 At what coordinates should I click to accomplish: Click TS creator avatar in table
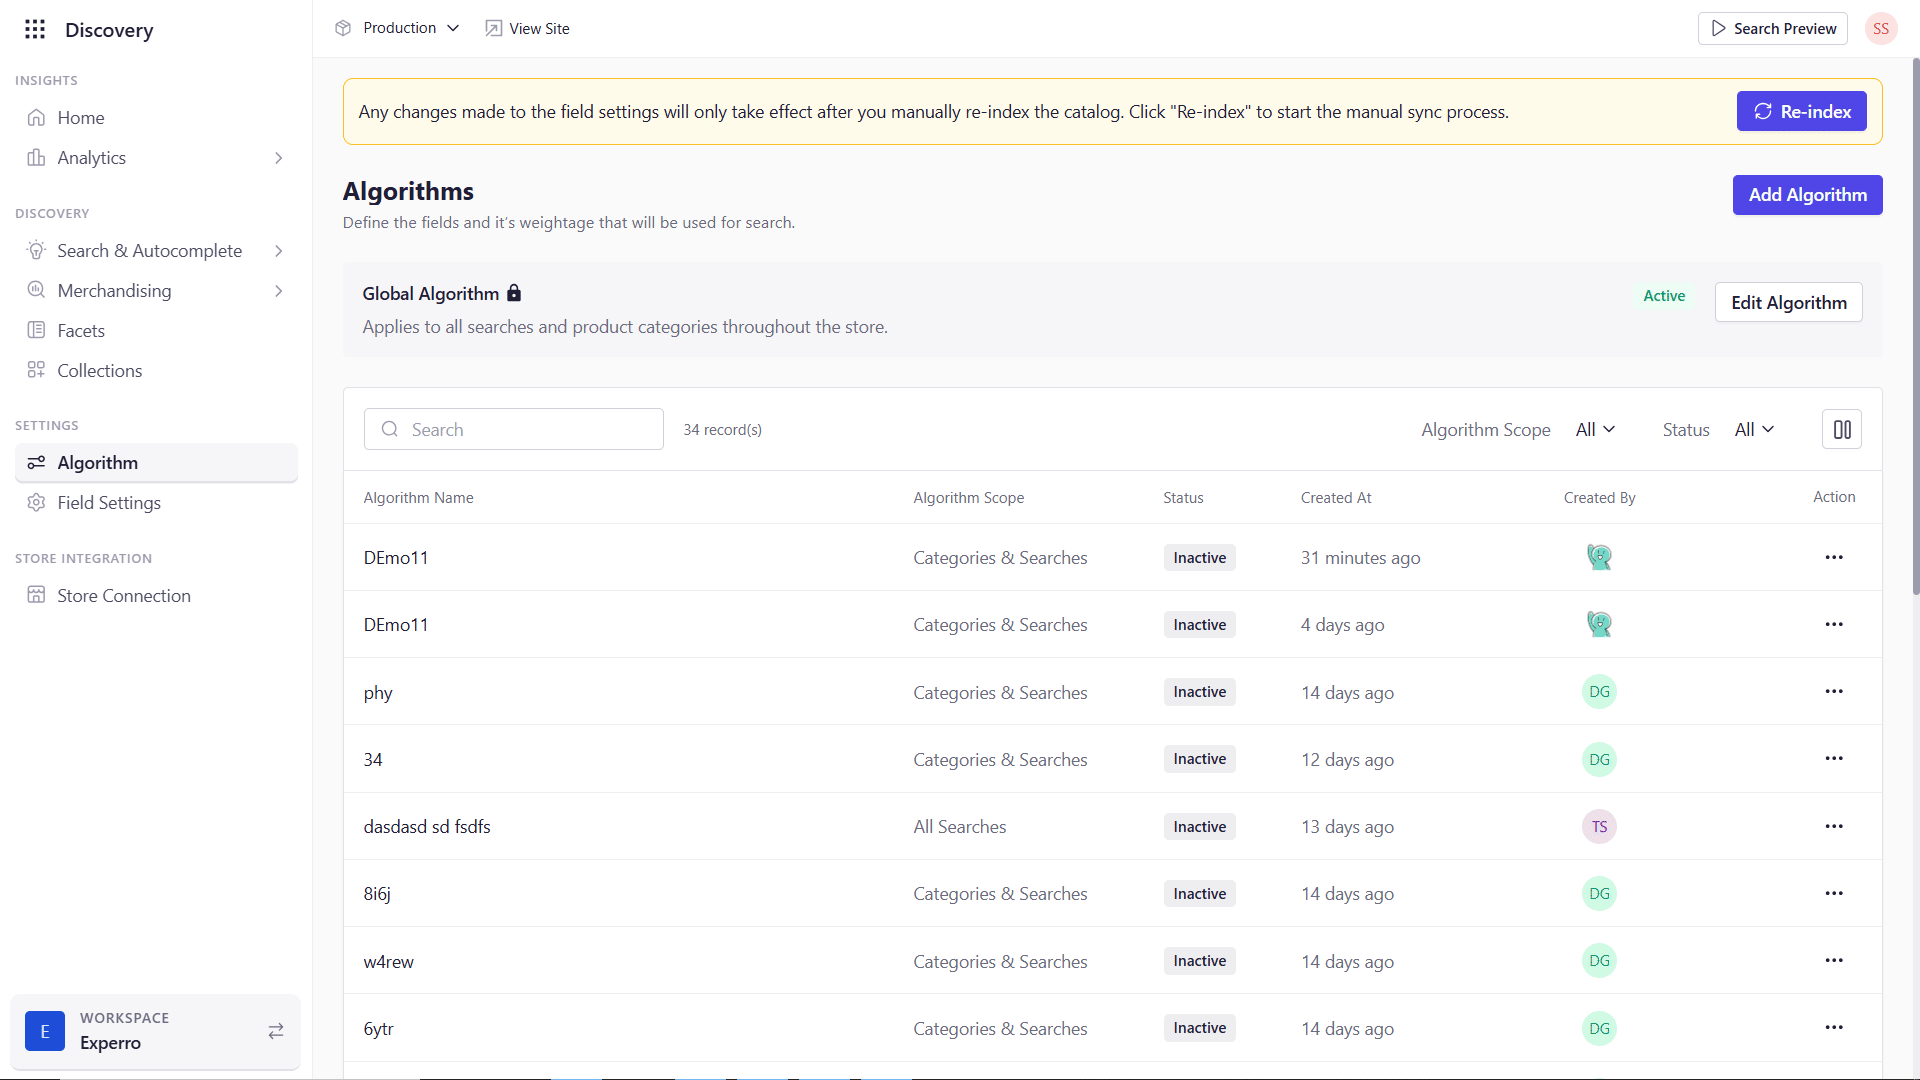point(1599,827)
